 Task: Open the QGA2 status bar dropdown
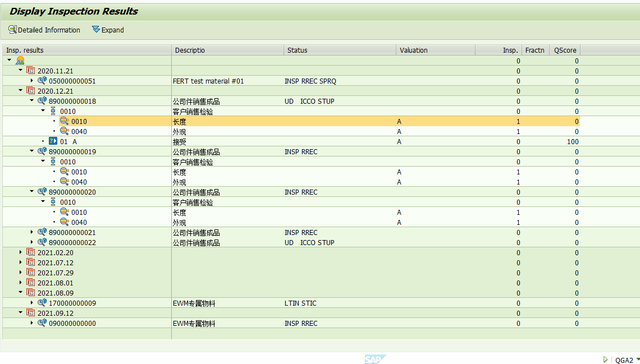click(638, 359)
